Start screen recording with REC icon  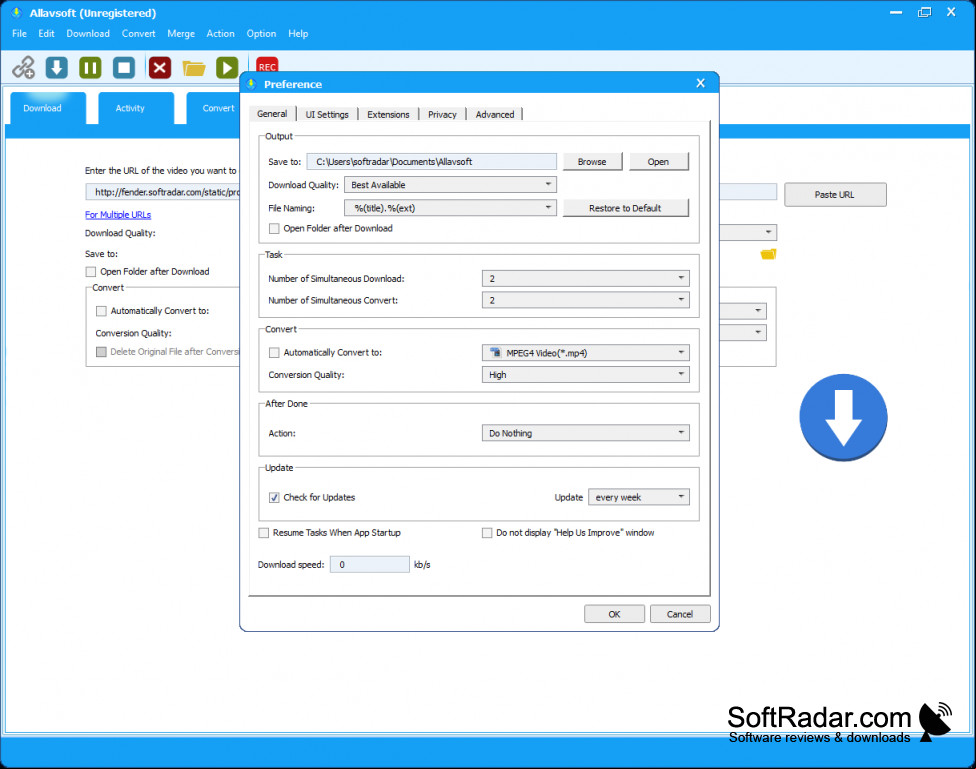click(267, 64)
